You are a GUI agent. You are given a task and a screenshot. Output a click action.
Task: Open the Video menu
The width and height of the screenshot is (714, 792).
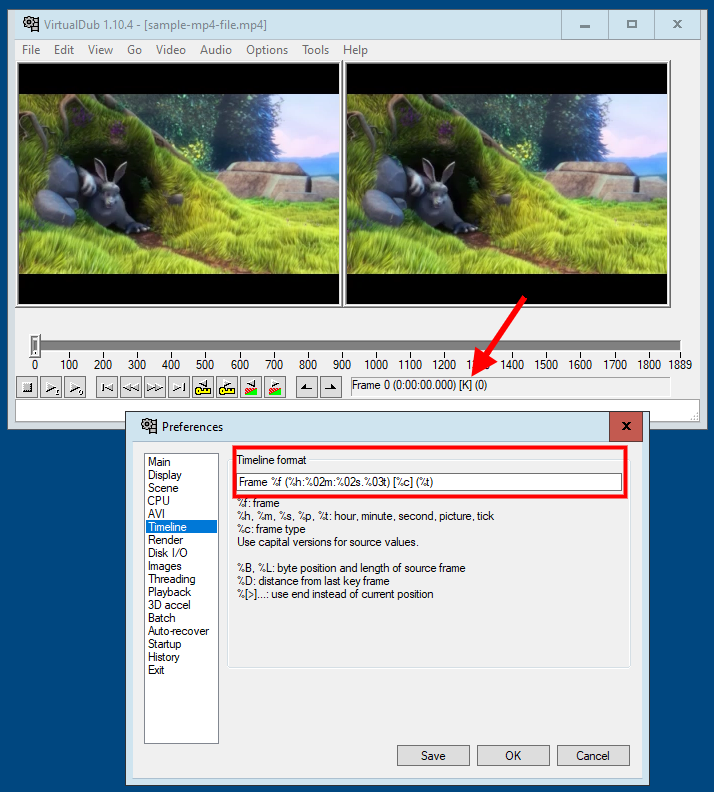pos(171,50)
